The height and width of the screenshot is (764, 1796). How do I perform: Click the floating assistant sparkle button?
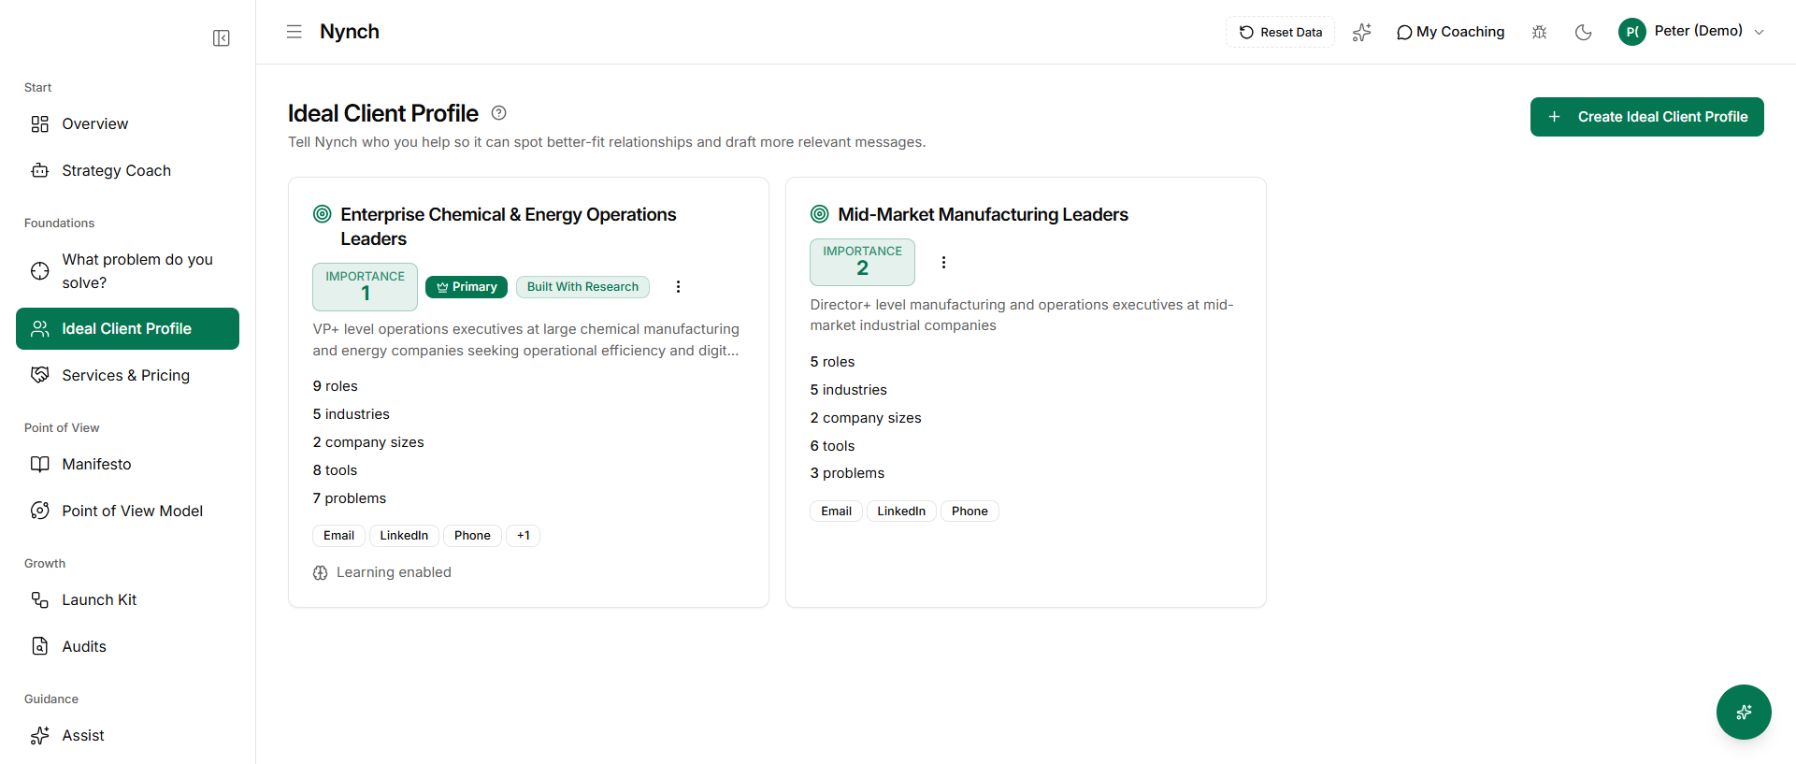(1743, 712)
